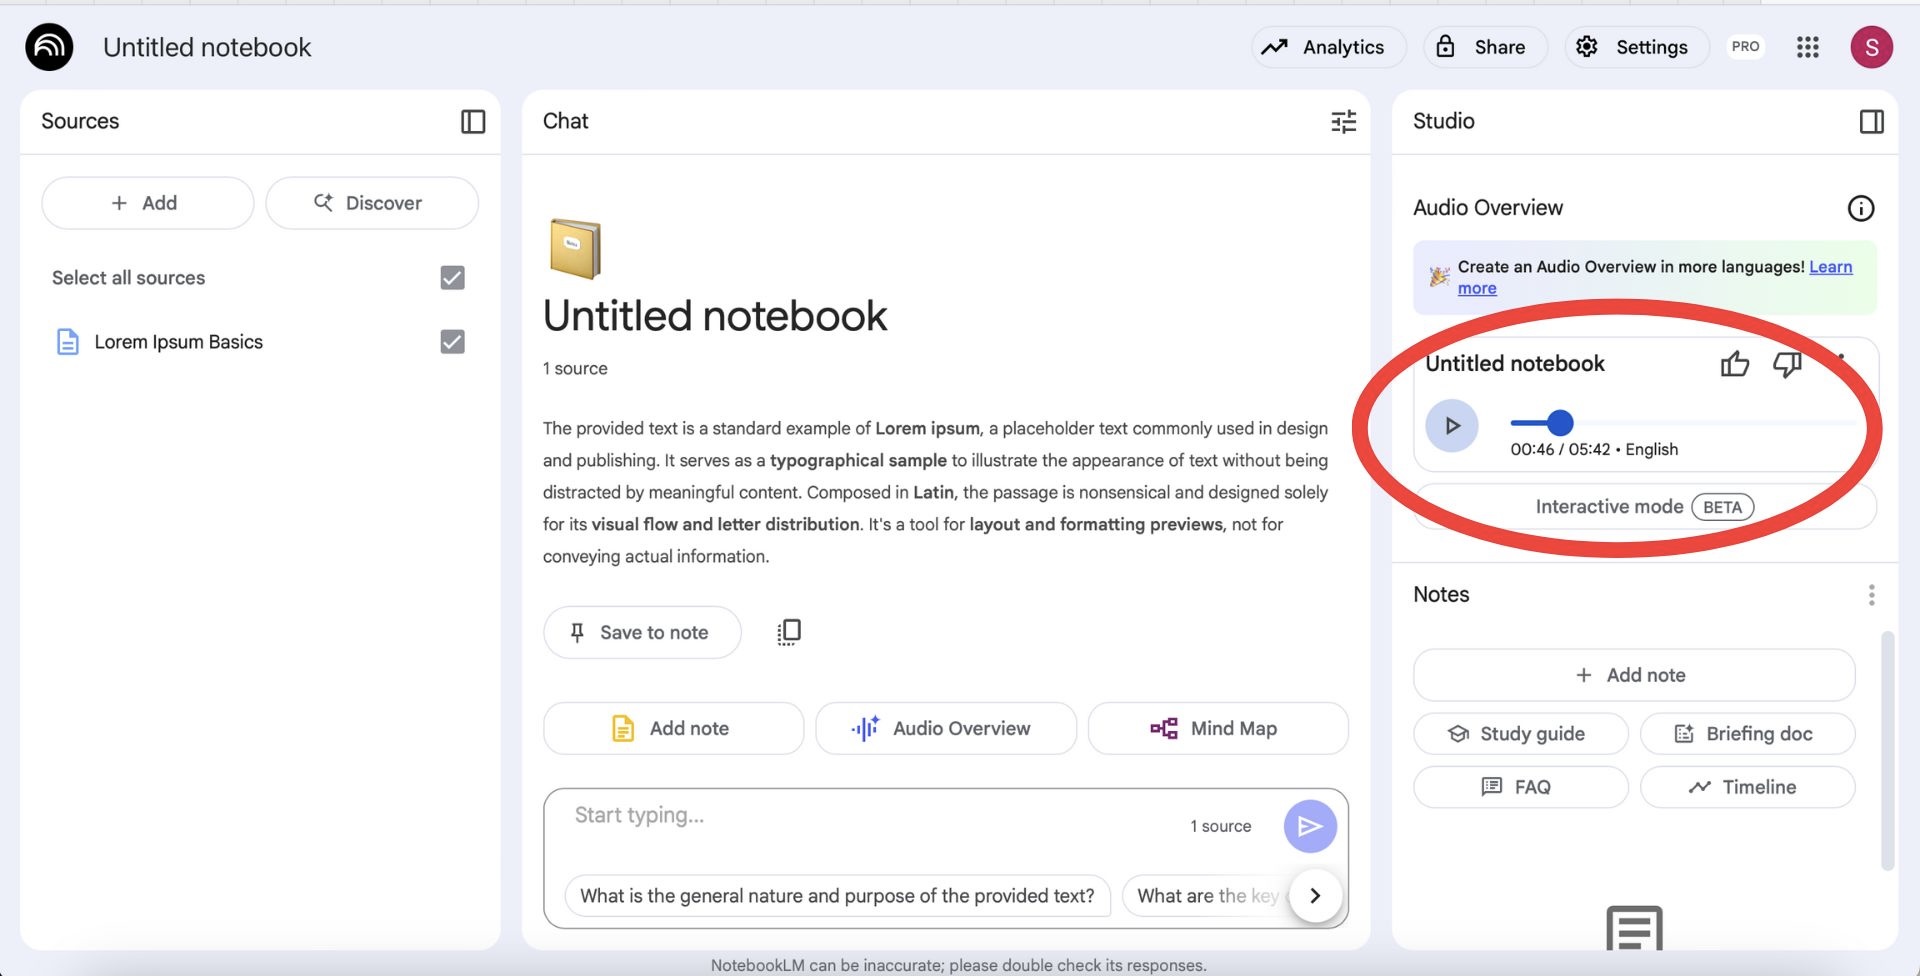This screenshot has width=1920, height=979.
Task: Select the suggested question about general nature
Action: pyautogui.click(x=837, y=897)
